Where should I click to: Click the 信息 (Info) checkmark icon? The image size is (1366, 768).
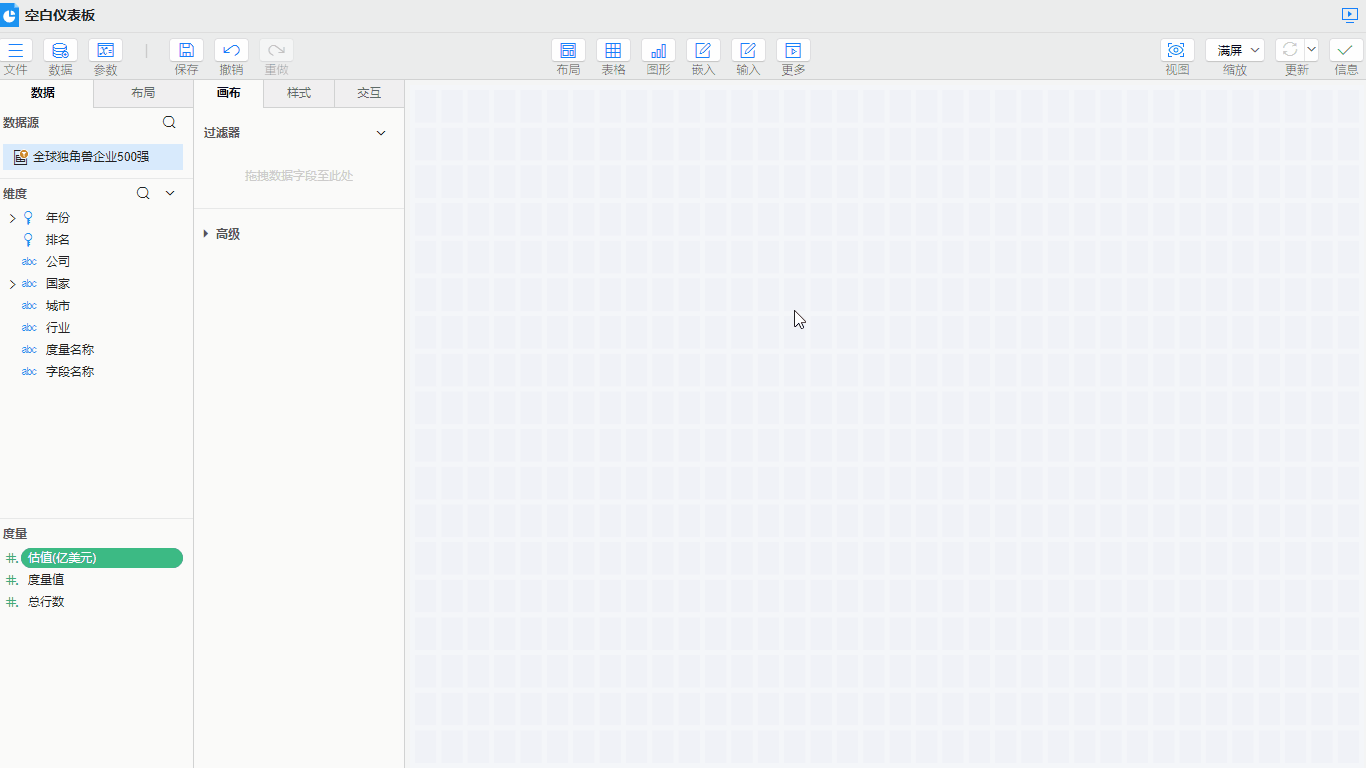1346,50
